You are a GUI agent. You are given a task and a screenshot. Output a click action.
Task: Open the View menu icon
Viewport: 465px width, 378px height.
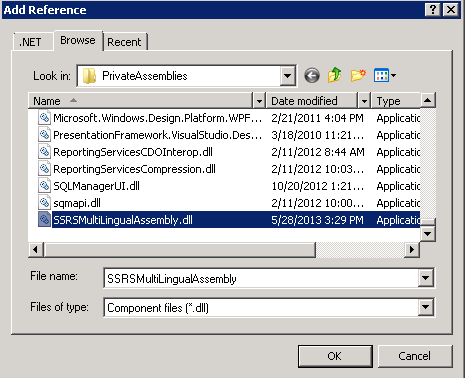click(385, 76)
